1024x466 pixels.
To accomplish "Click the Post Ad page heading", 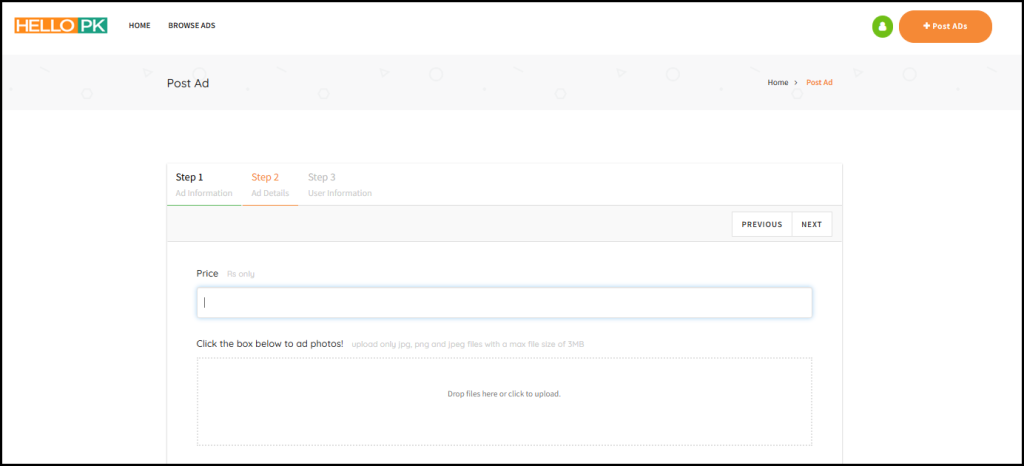I will tap(188, 83).
